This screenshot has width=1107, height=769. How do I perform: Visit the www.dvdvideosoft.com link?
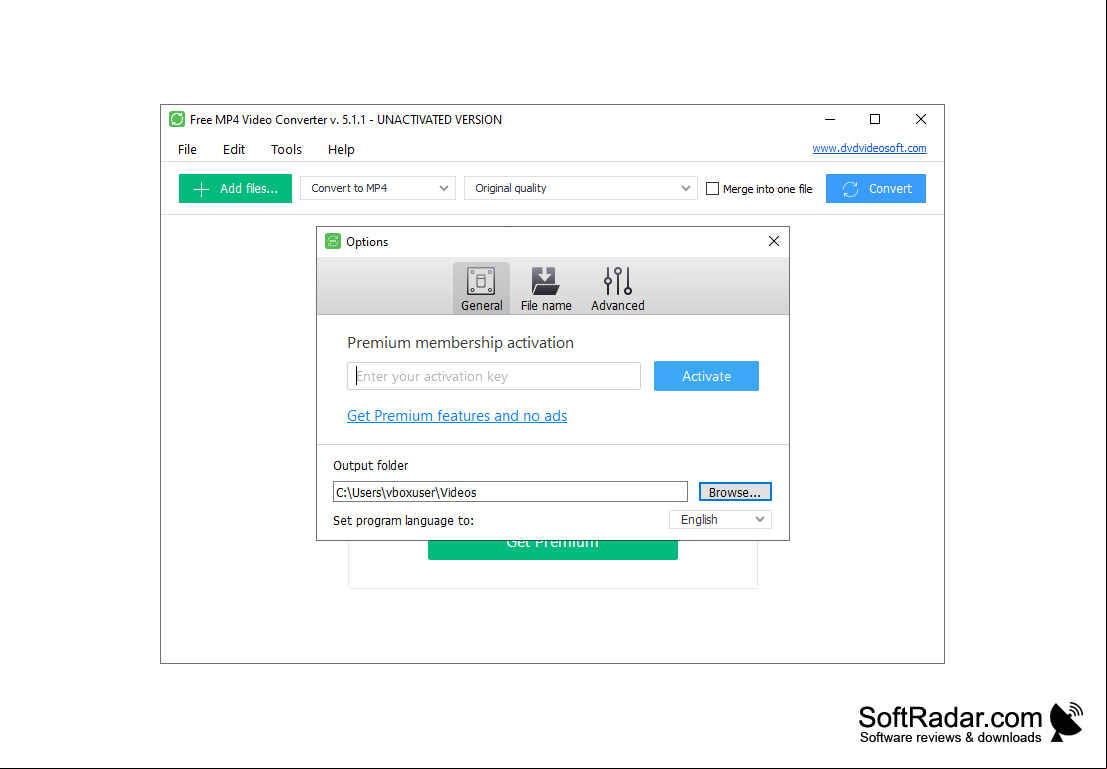coord(869,148)
